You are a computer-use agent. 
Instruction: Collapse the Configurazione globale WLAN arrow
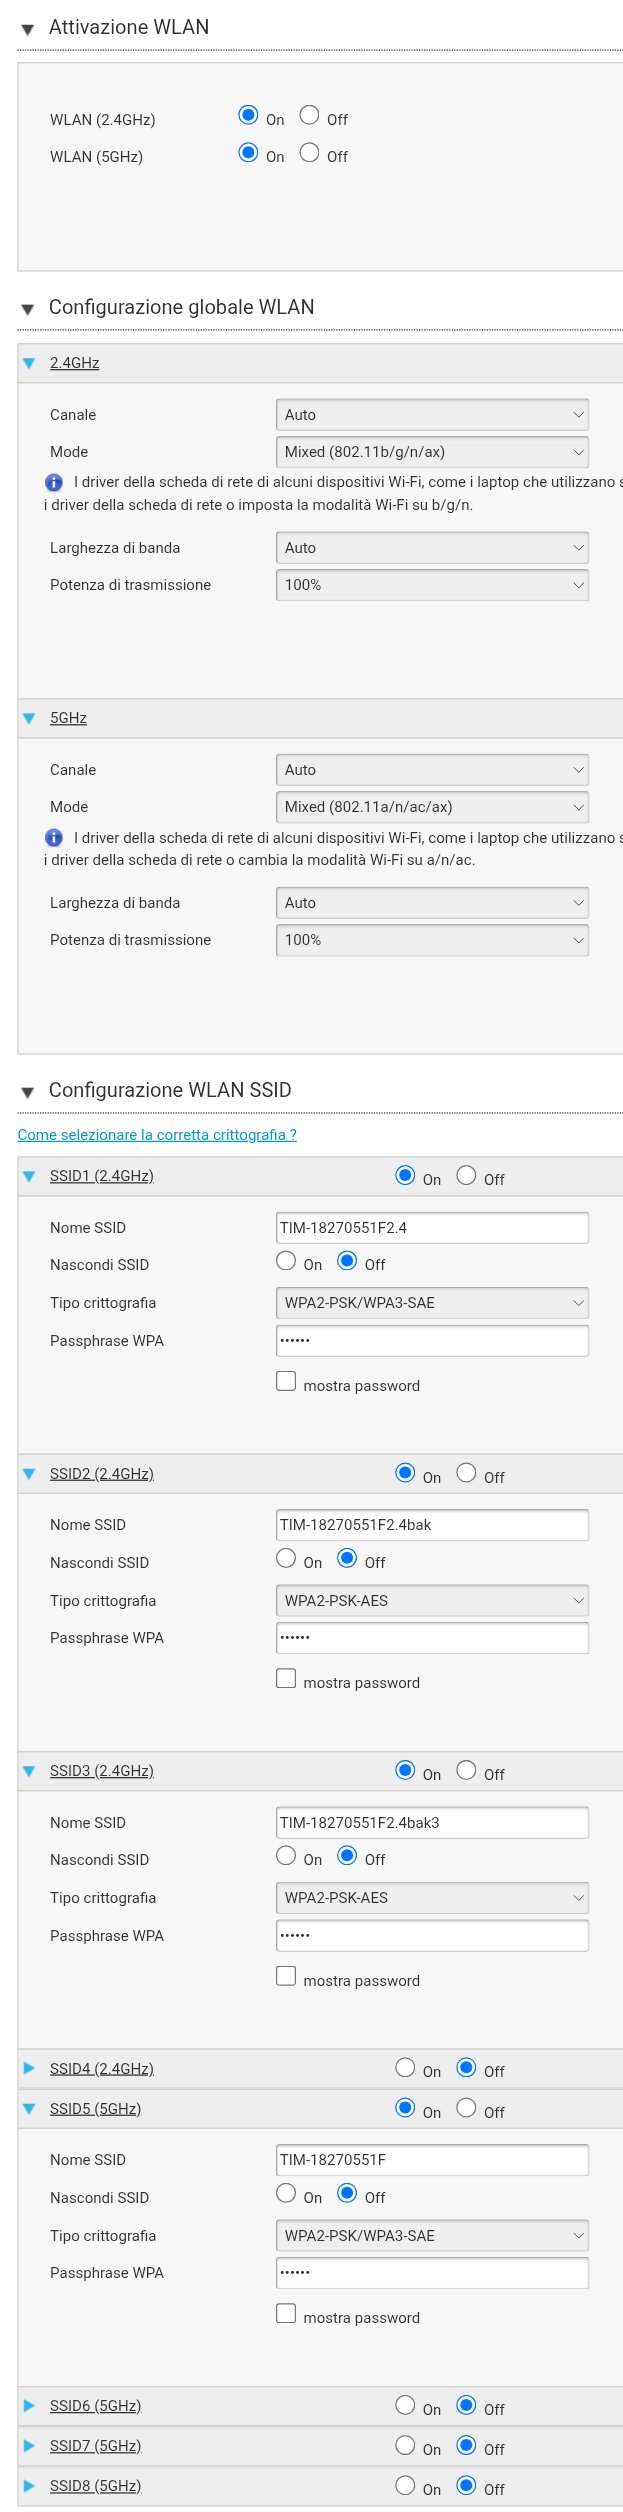coord(28,309)
